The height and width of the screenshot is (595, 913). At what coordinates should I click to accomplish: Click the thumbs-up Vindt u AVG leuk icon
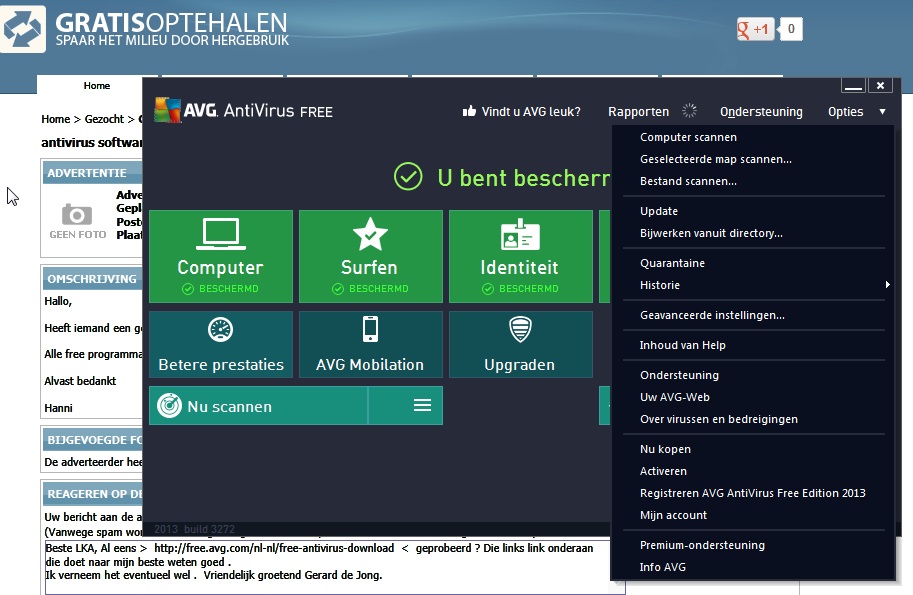click(x=469, y=112)
